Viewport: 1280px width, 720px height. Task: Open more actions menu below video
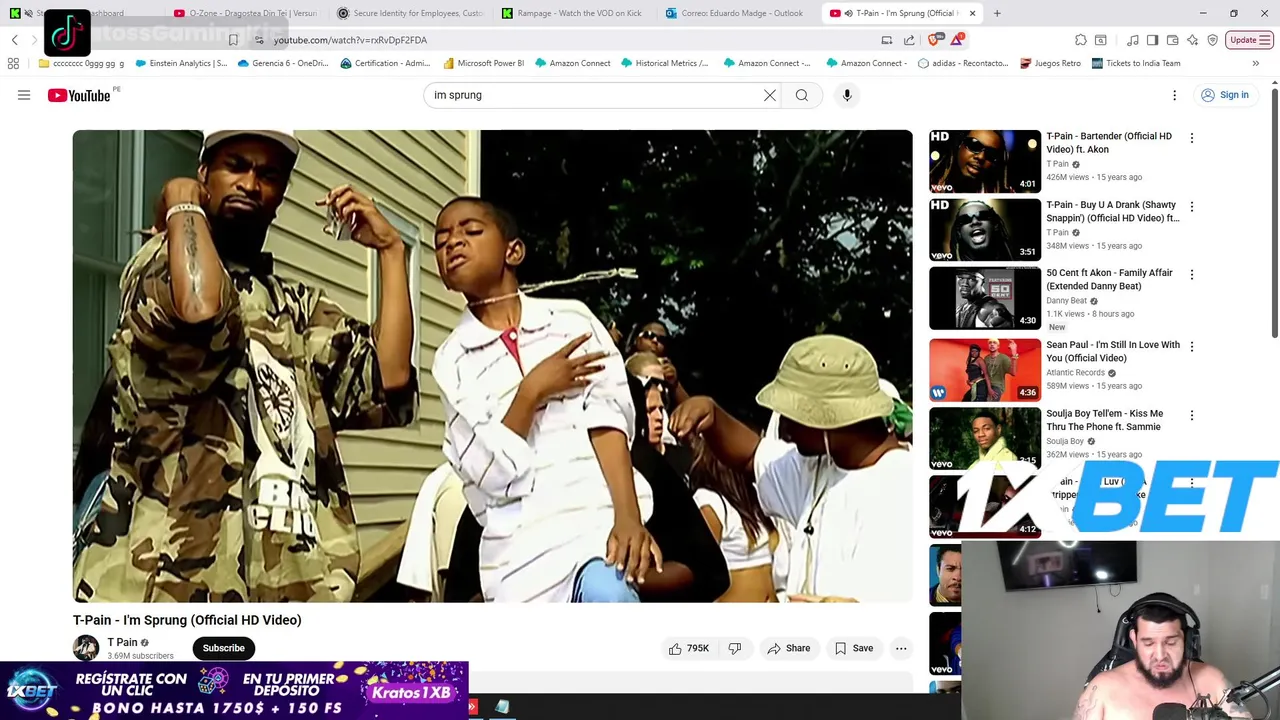point(901,648)
